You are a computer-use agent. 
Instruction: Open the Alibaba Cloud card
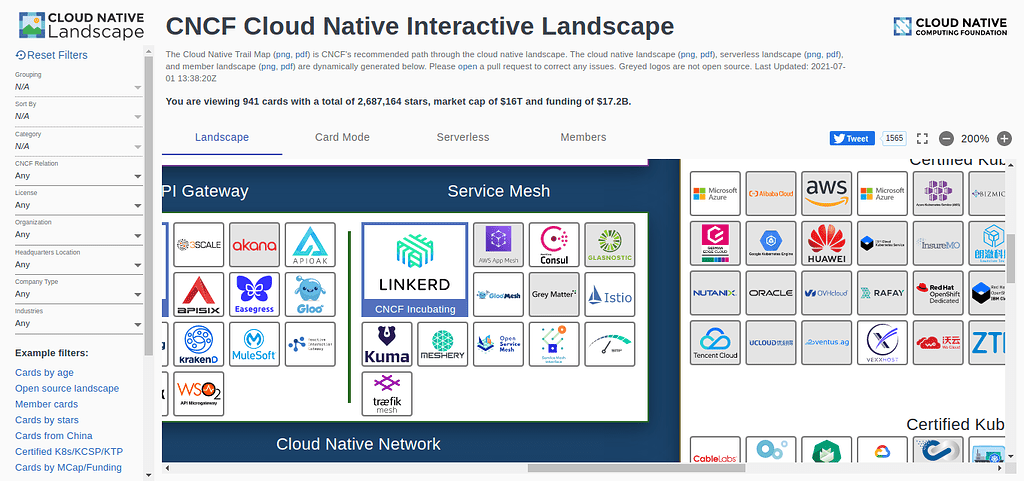click(771, 193)
